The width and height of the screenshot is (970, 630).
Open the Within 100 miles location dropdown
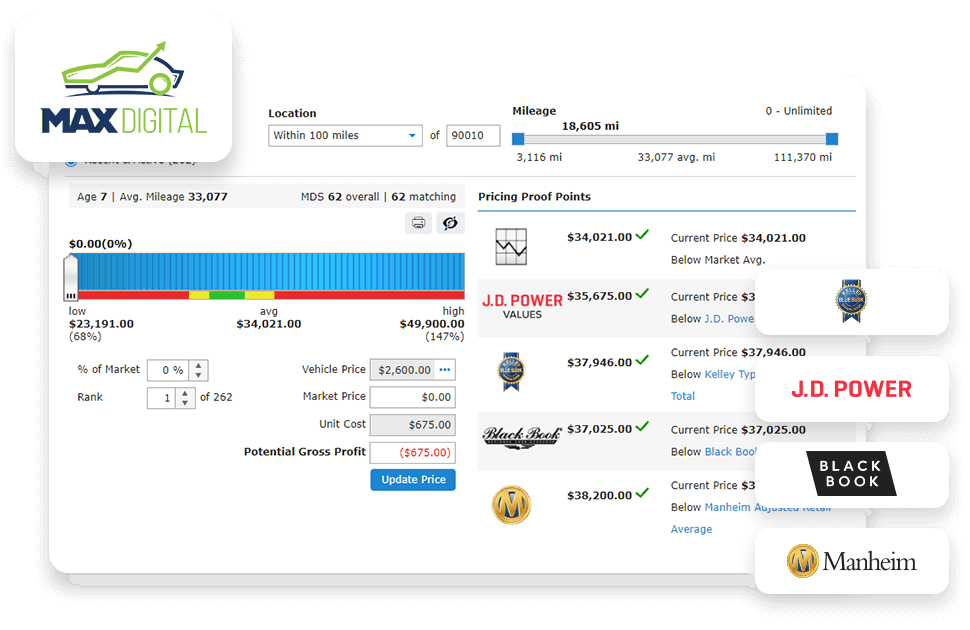coord(345,136)
